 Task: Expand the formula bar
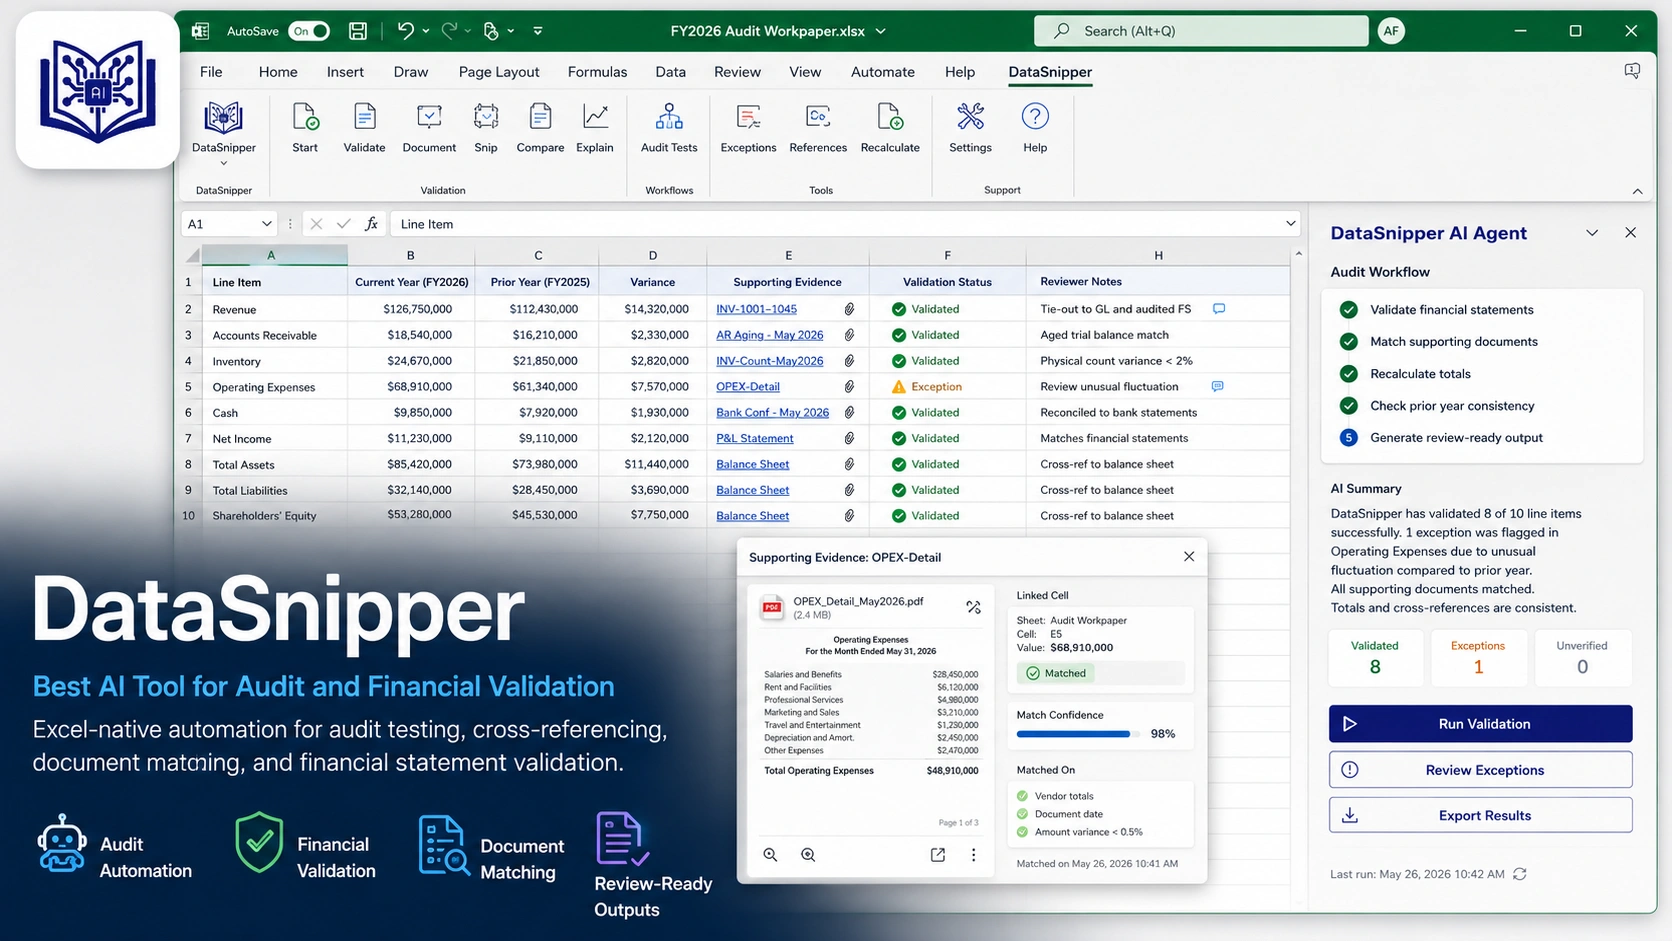[1290, 224]
